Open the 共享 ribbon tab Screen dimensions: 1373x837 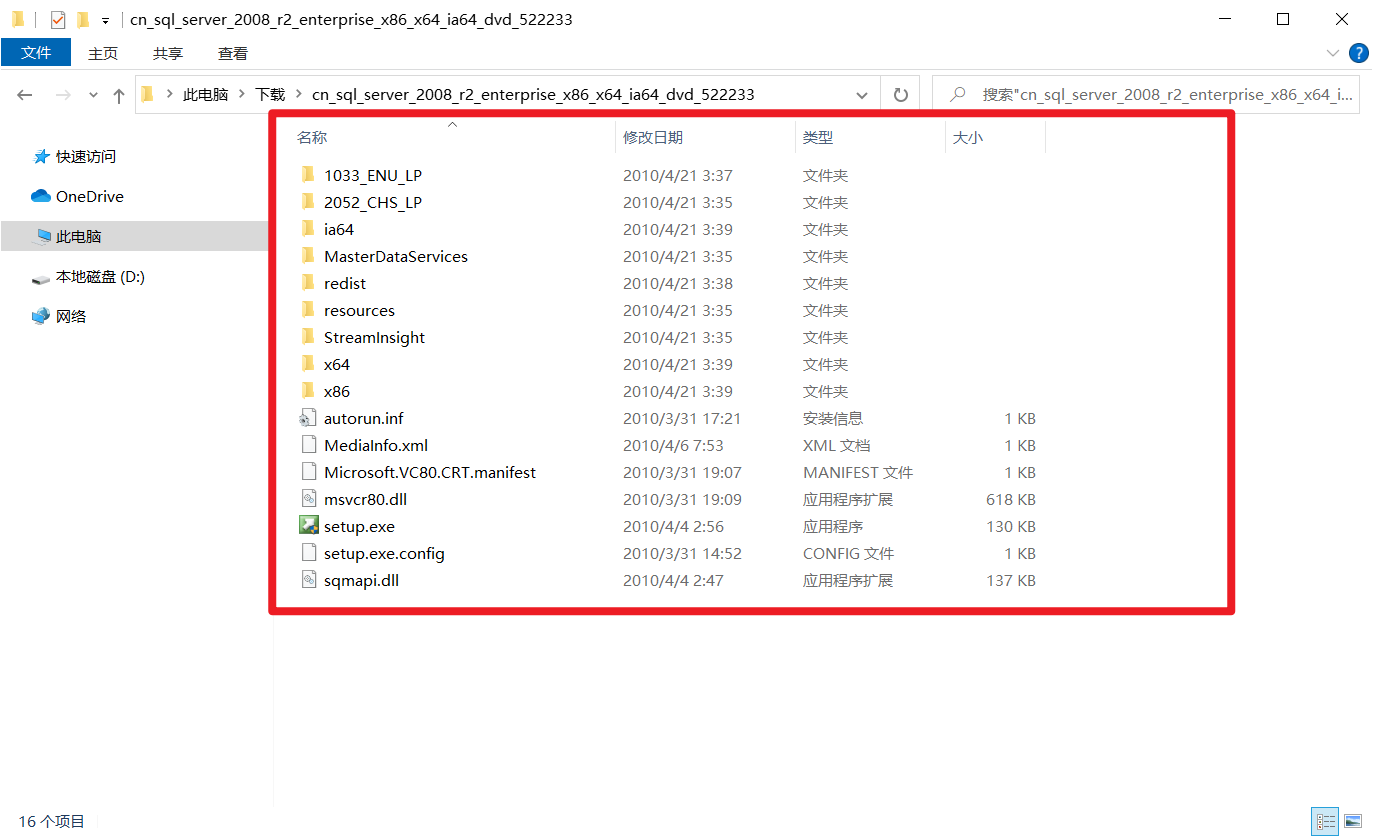[x=168, y=53]
